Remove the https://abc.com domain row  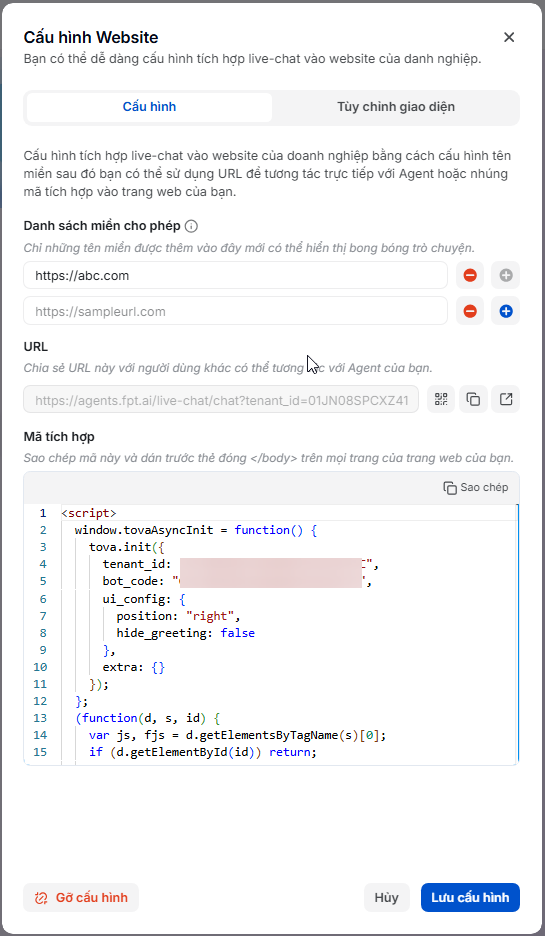tap(470, 276)
